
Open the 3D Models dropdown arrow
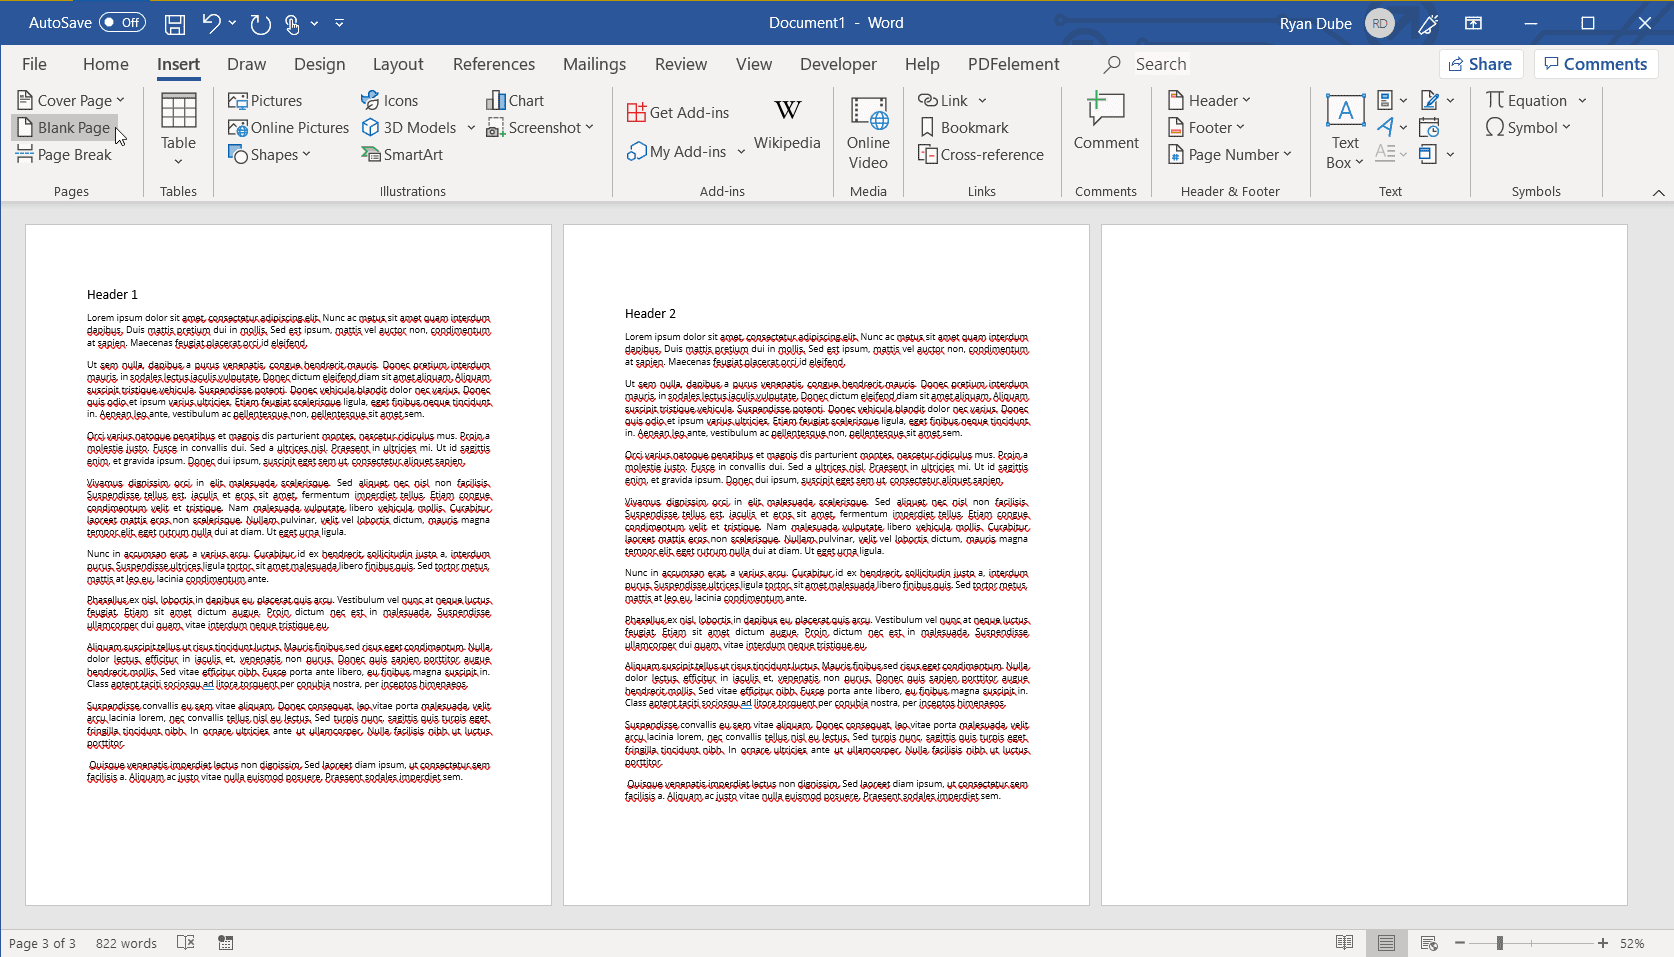(x=471, y=127)
